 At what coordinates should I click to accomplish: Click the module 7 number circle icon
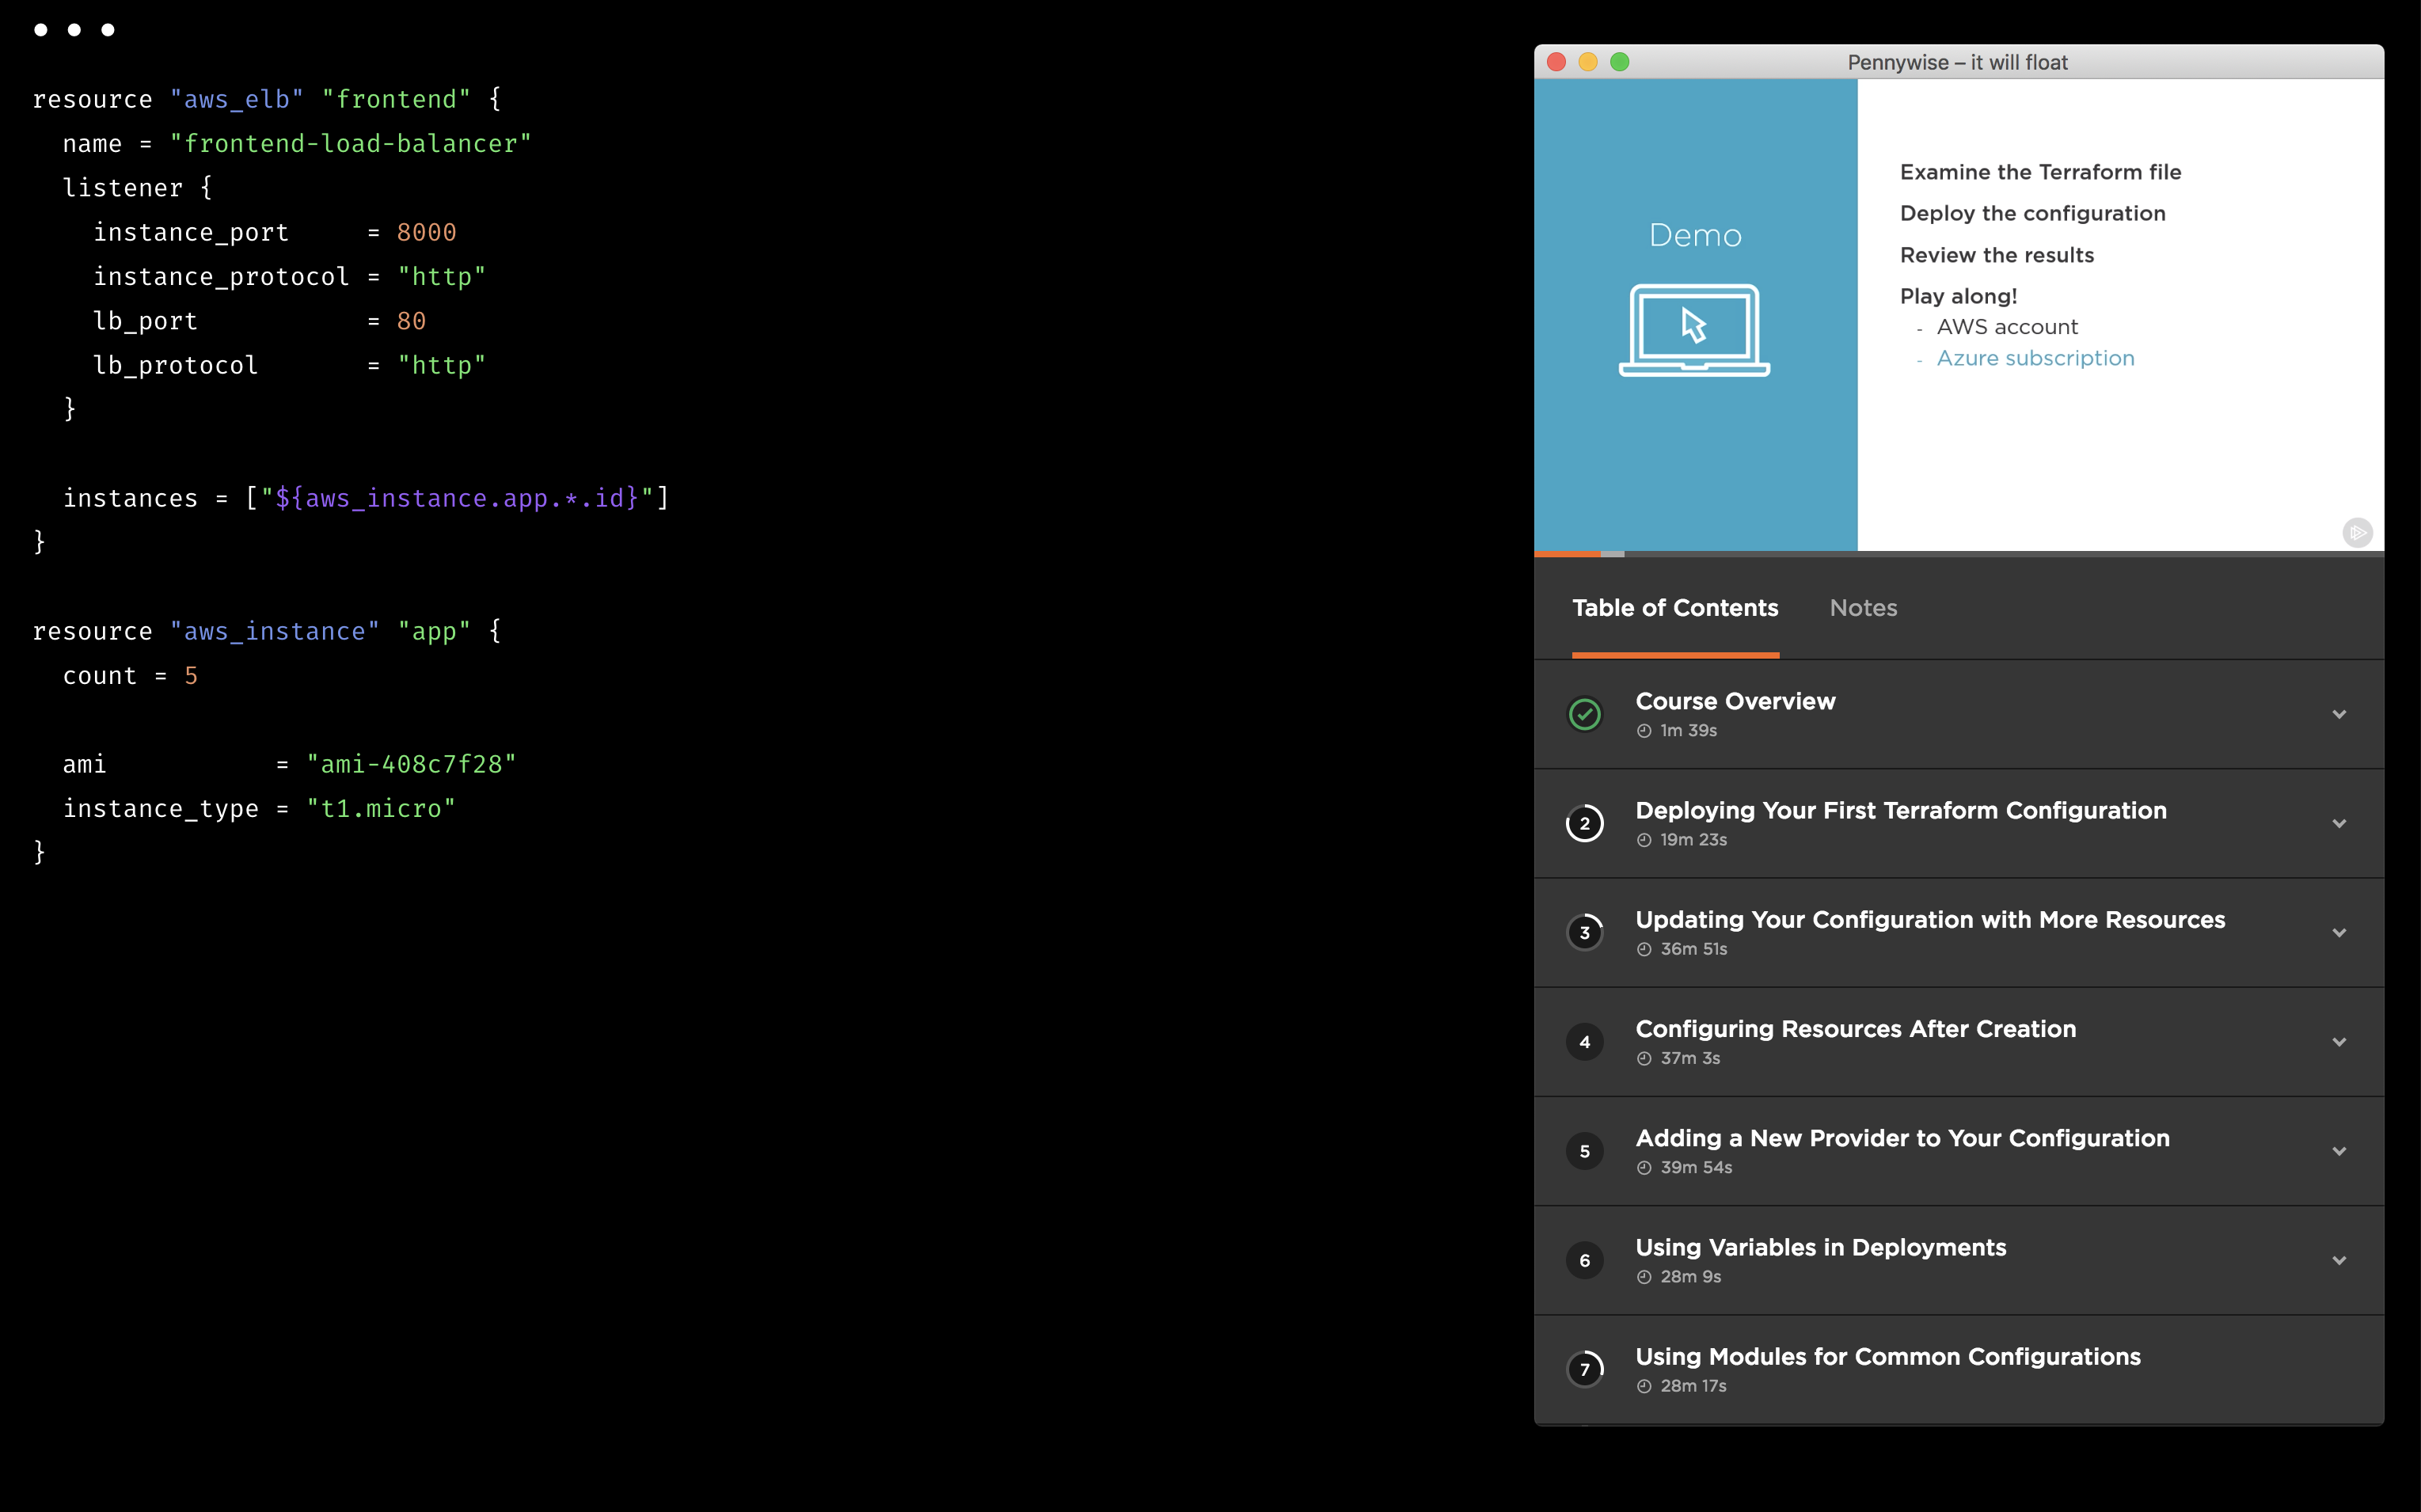point(1584,1369)
